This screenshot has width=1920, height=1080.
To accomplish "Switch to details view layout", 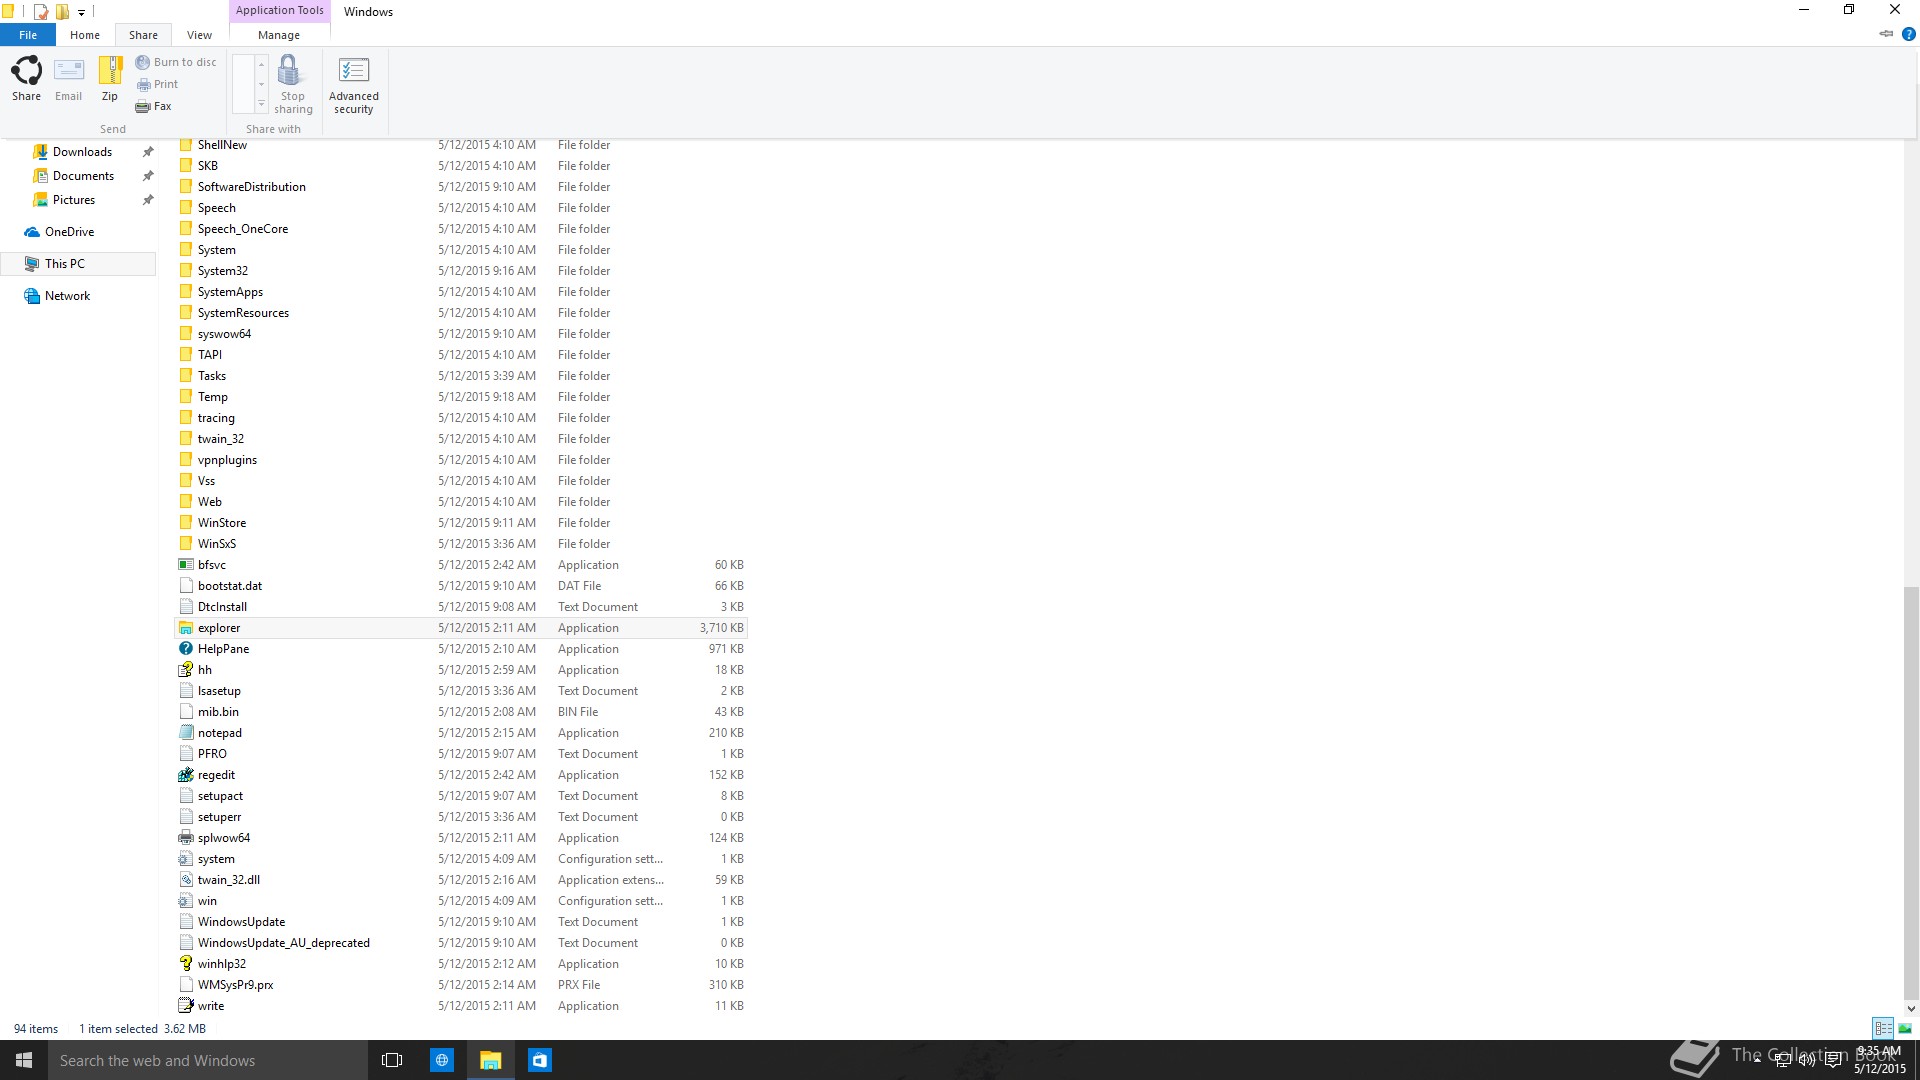I will [x=1883, y=1028].
